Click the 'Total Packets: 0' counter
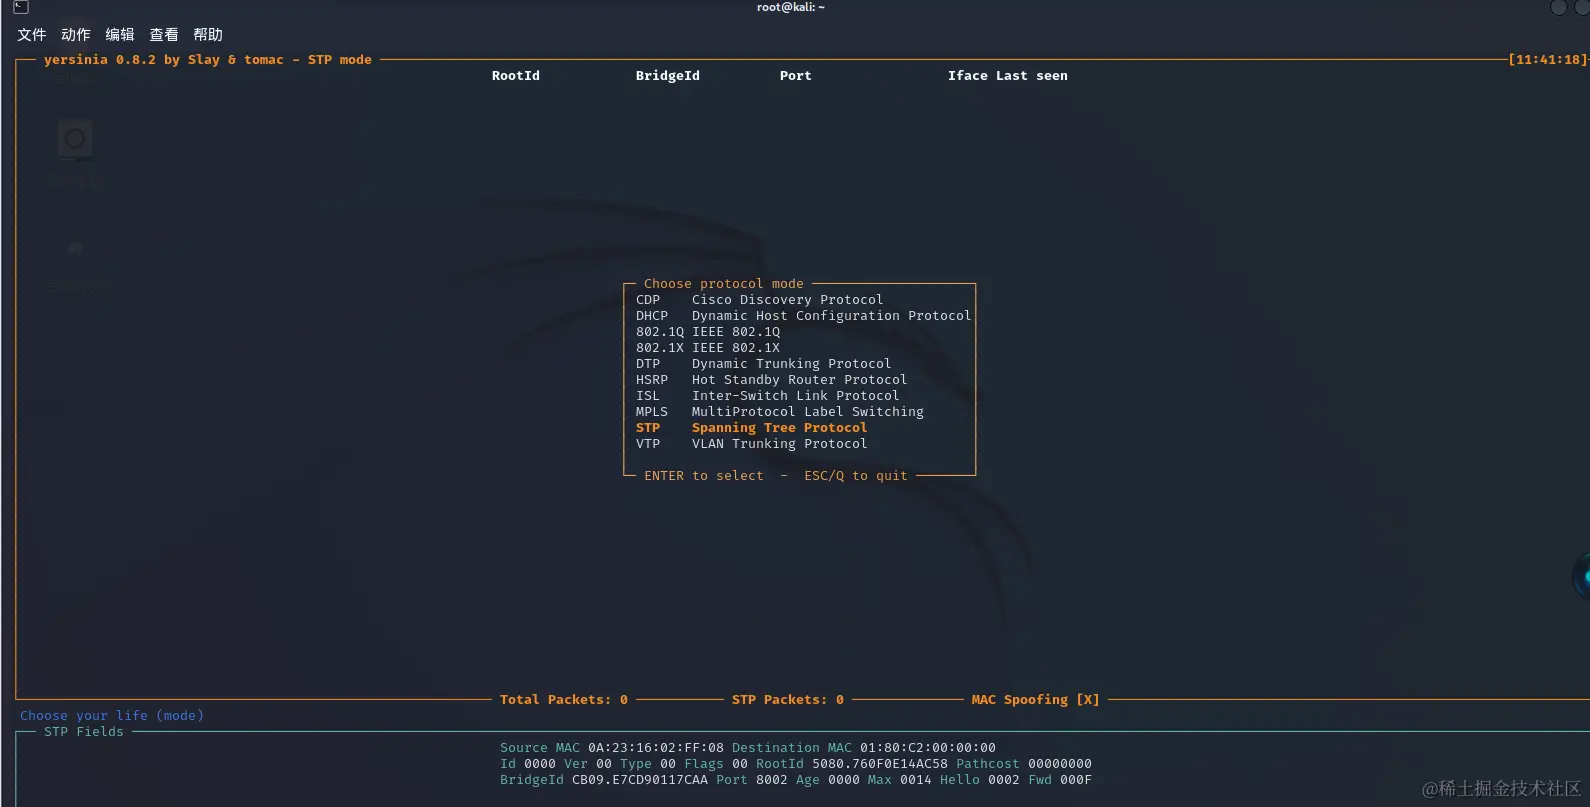This screenshot has width=1590, height=807. click(x=564, y=700)
